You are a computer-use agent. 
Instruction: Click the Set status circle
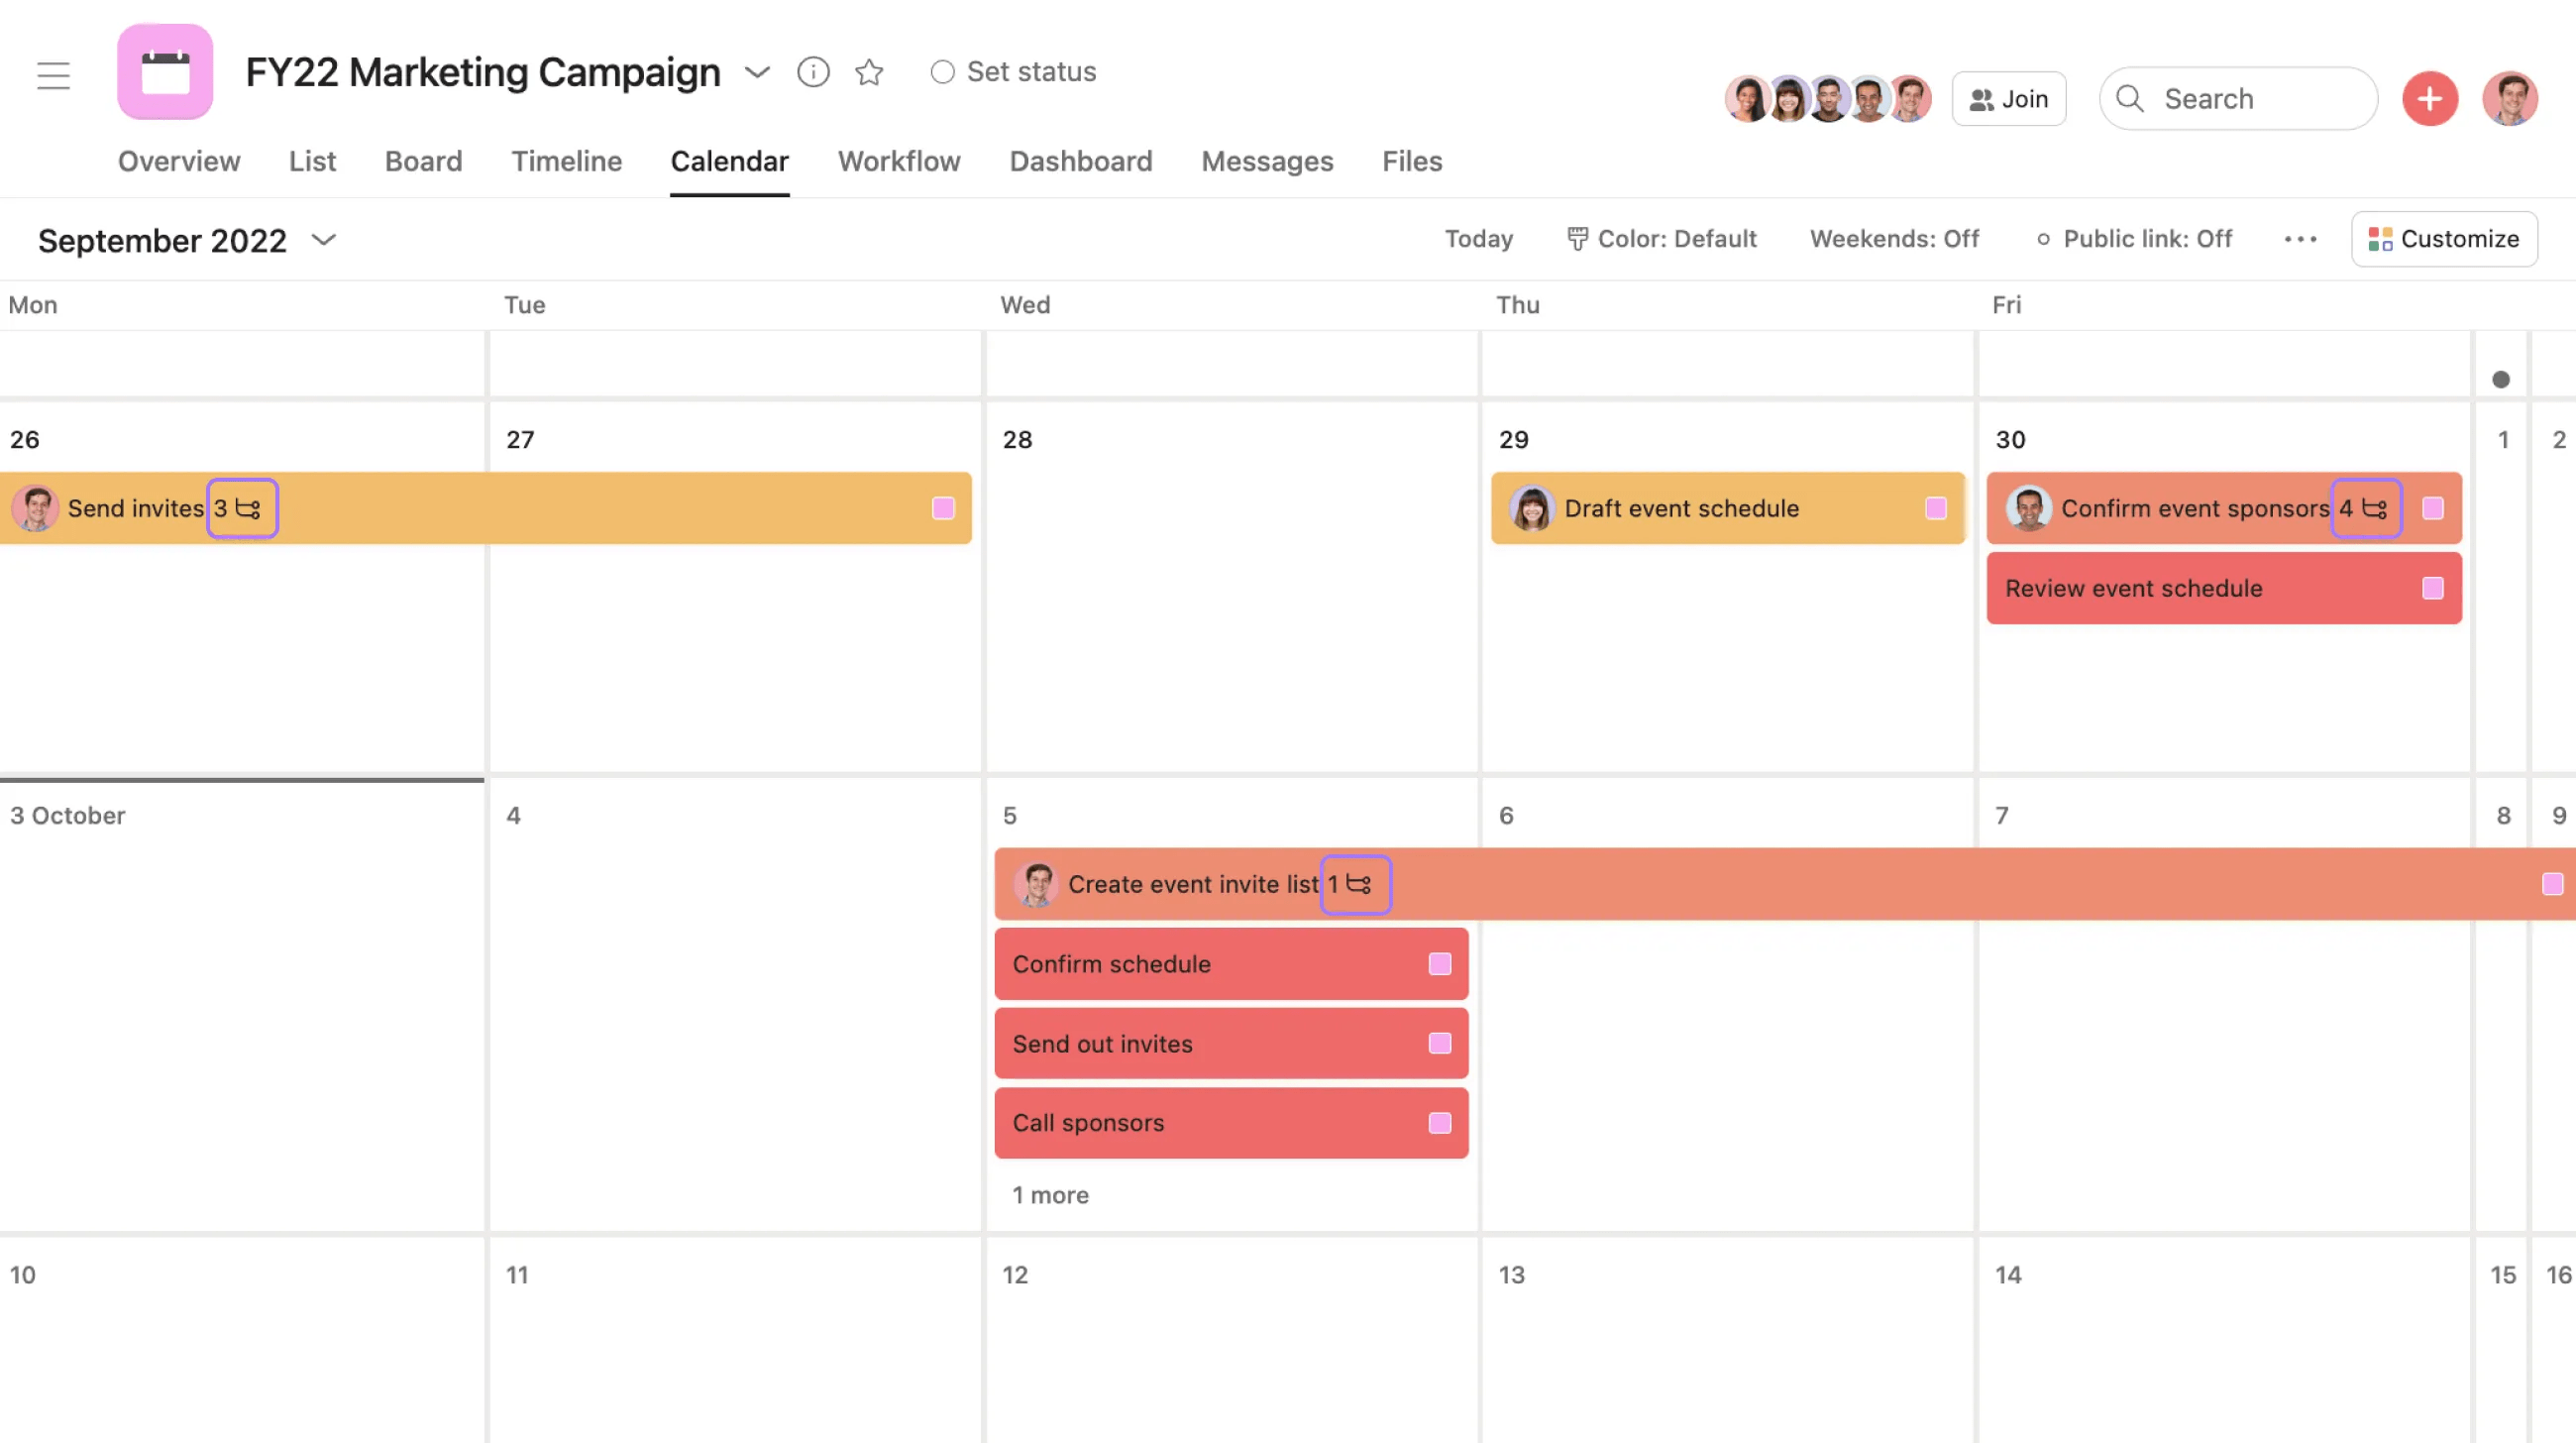942,71
